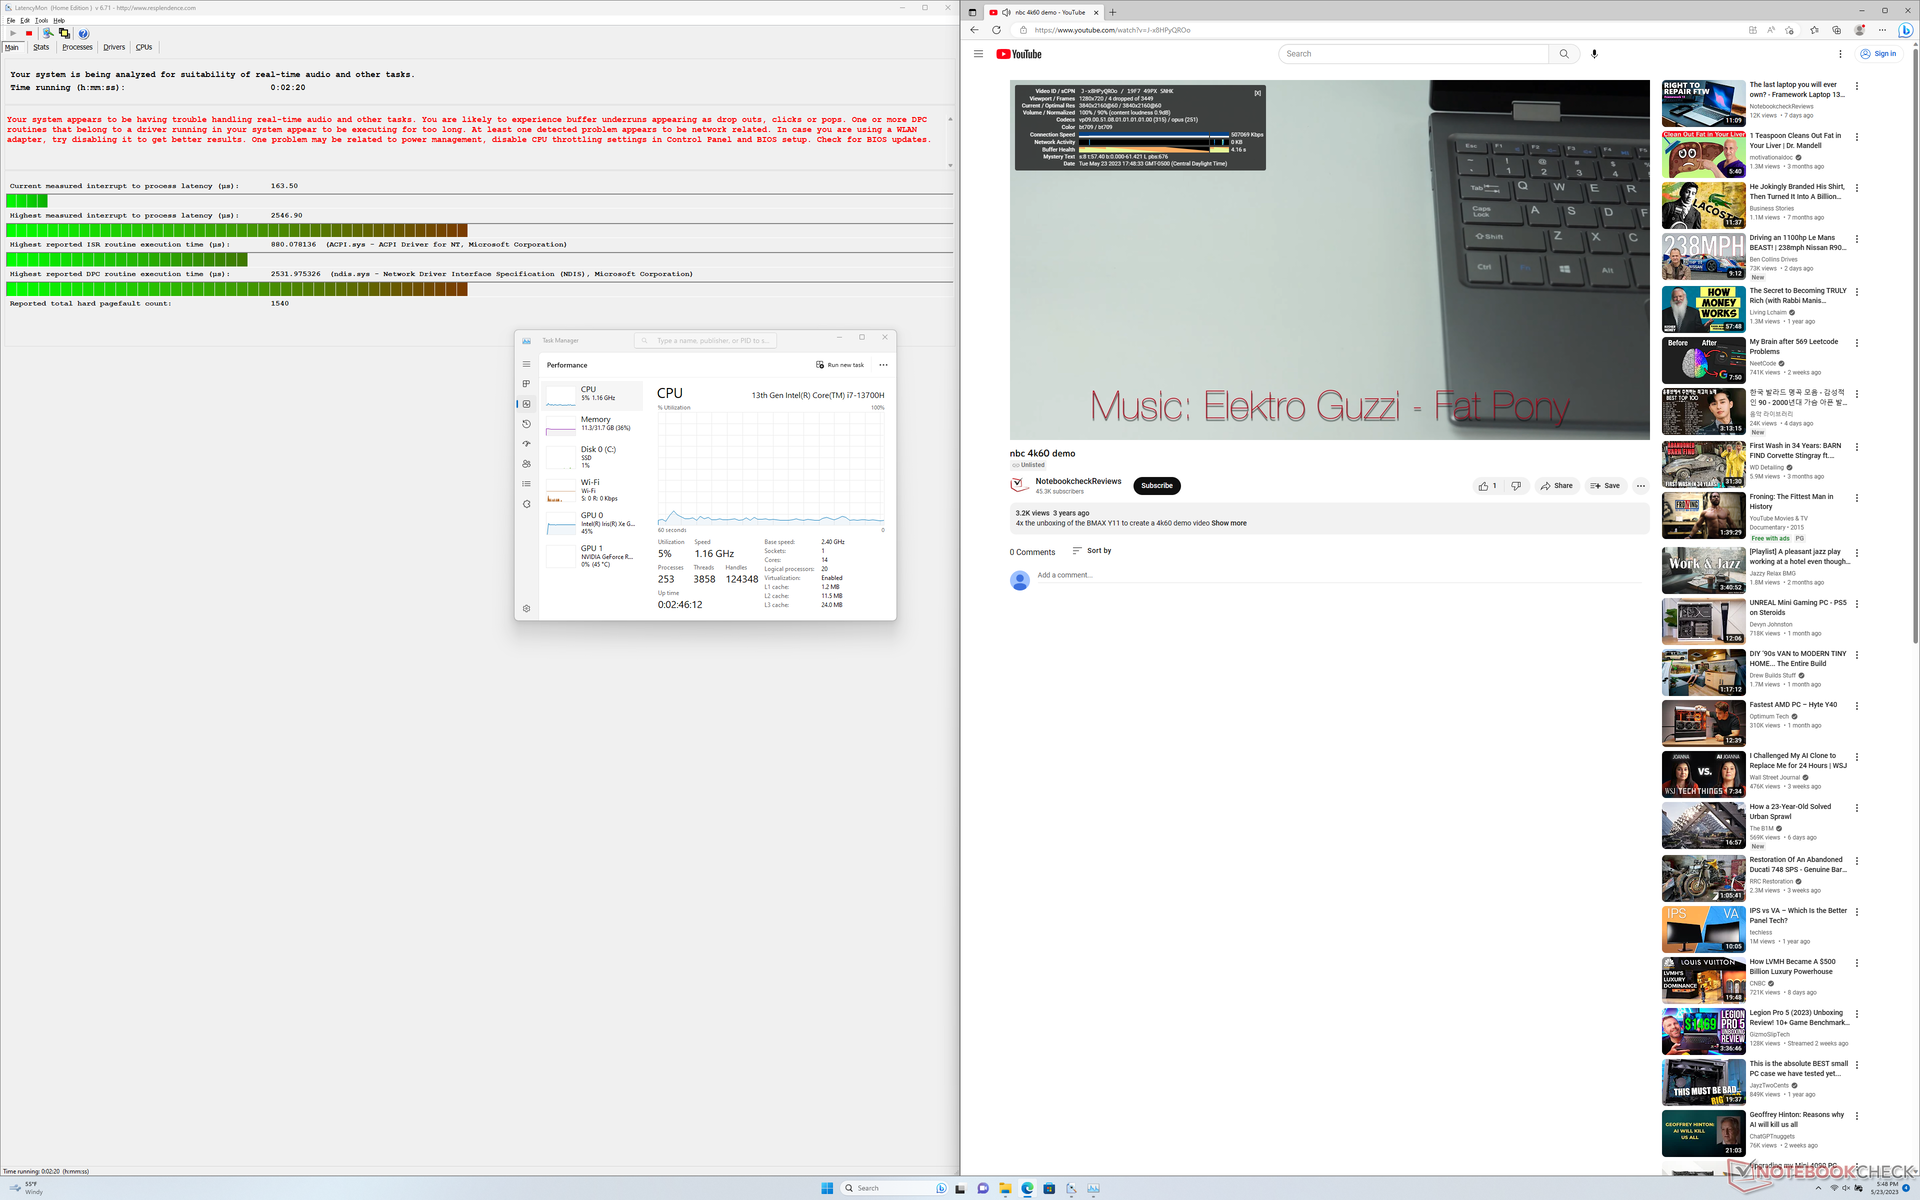The image size is (1920, 1200).
Task: Open the Sort by comments dropdown
Action: (x=1092, y=551)
